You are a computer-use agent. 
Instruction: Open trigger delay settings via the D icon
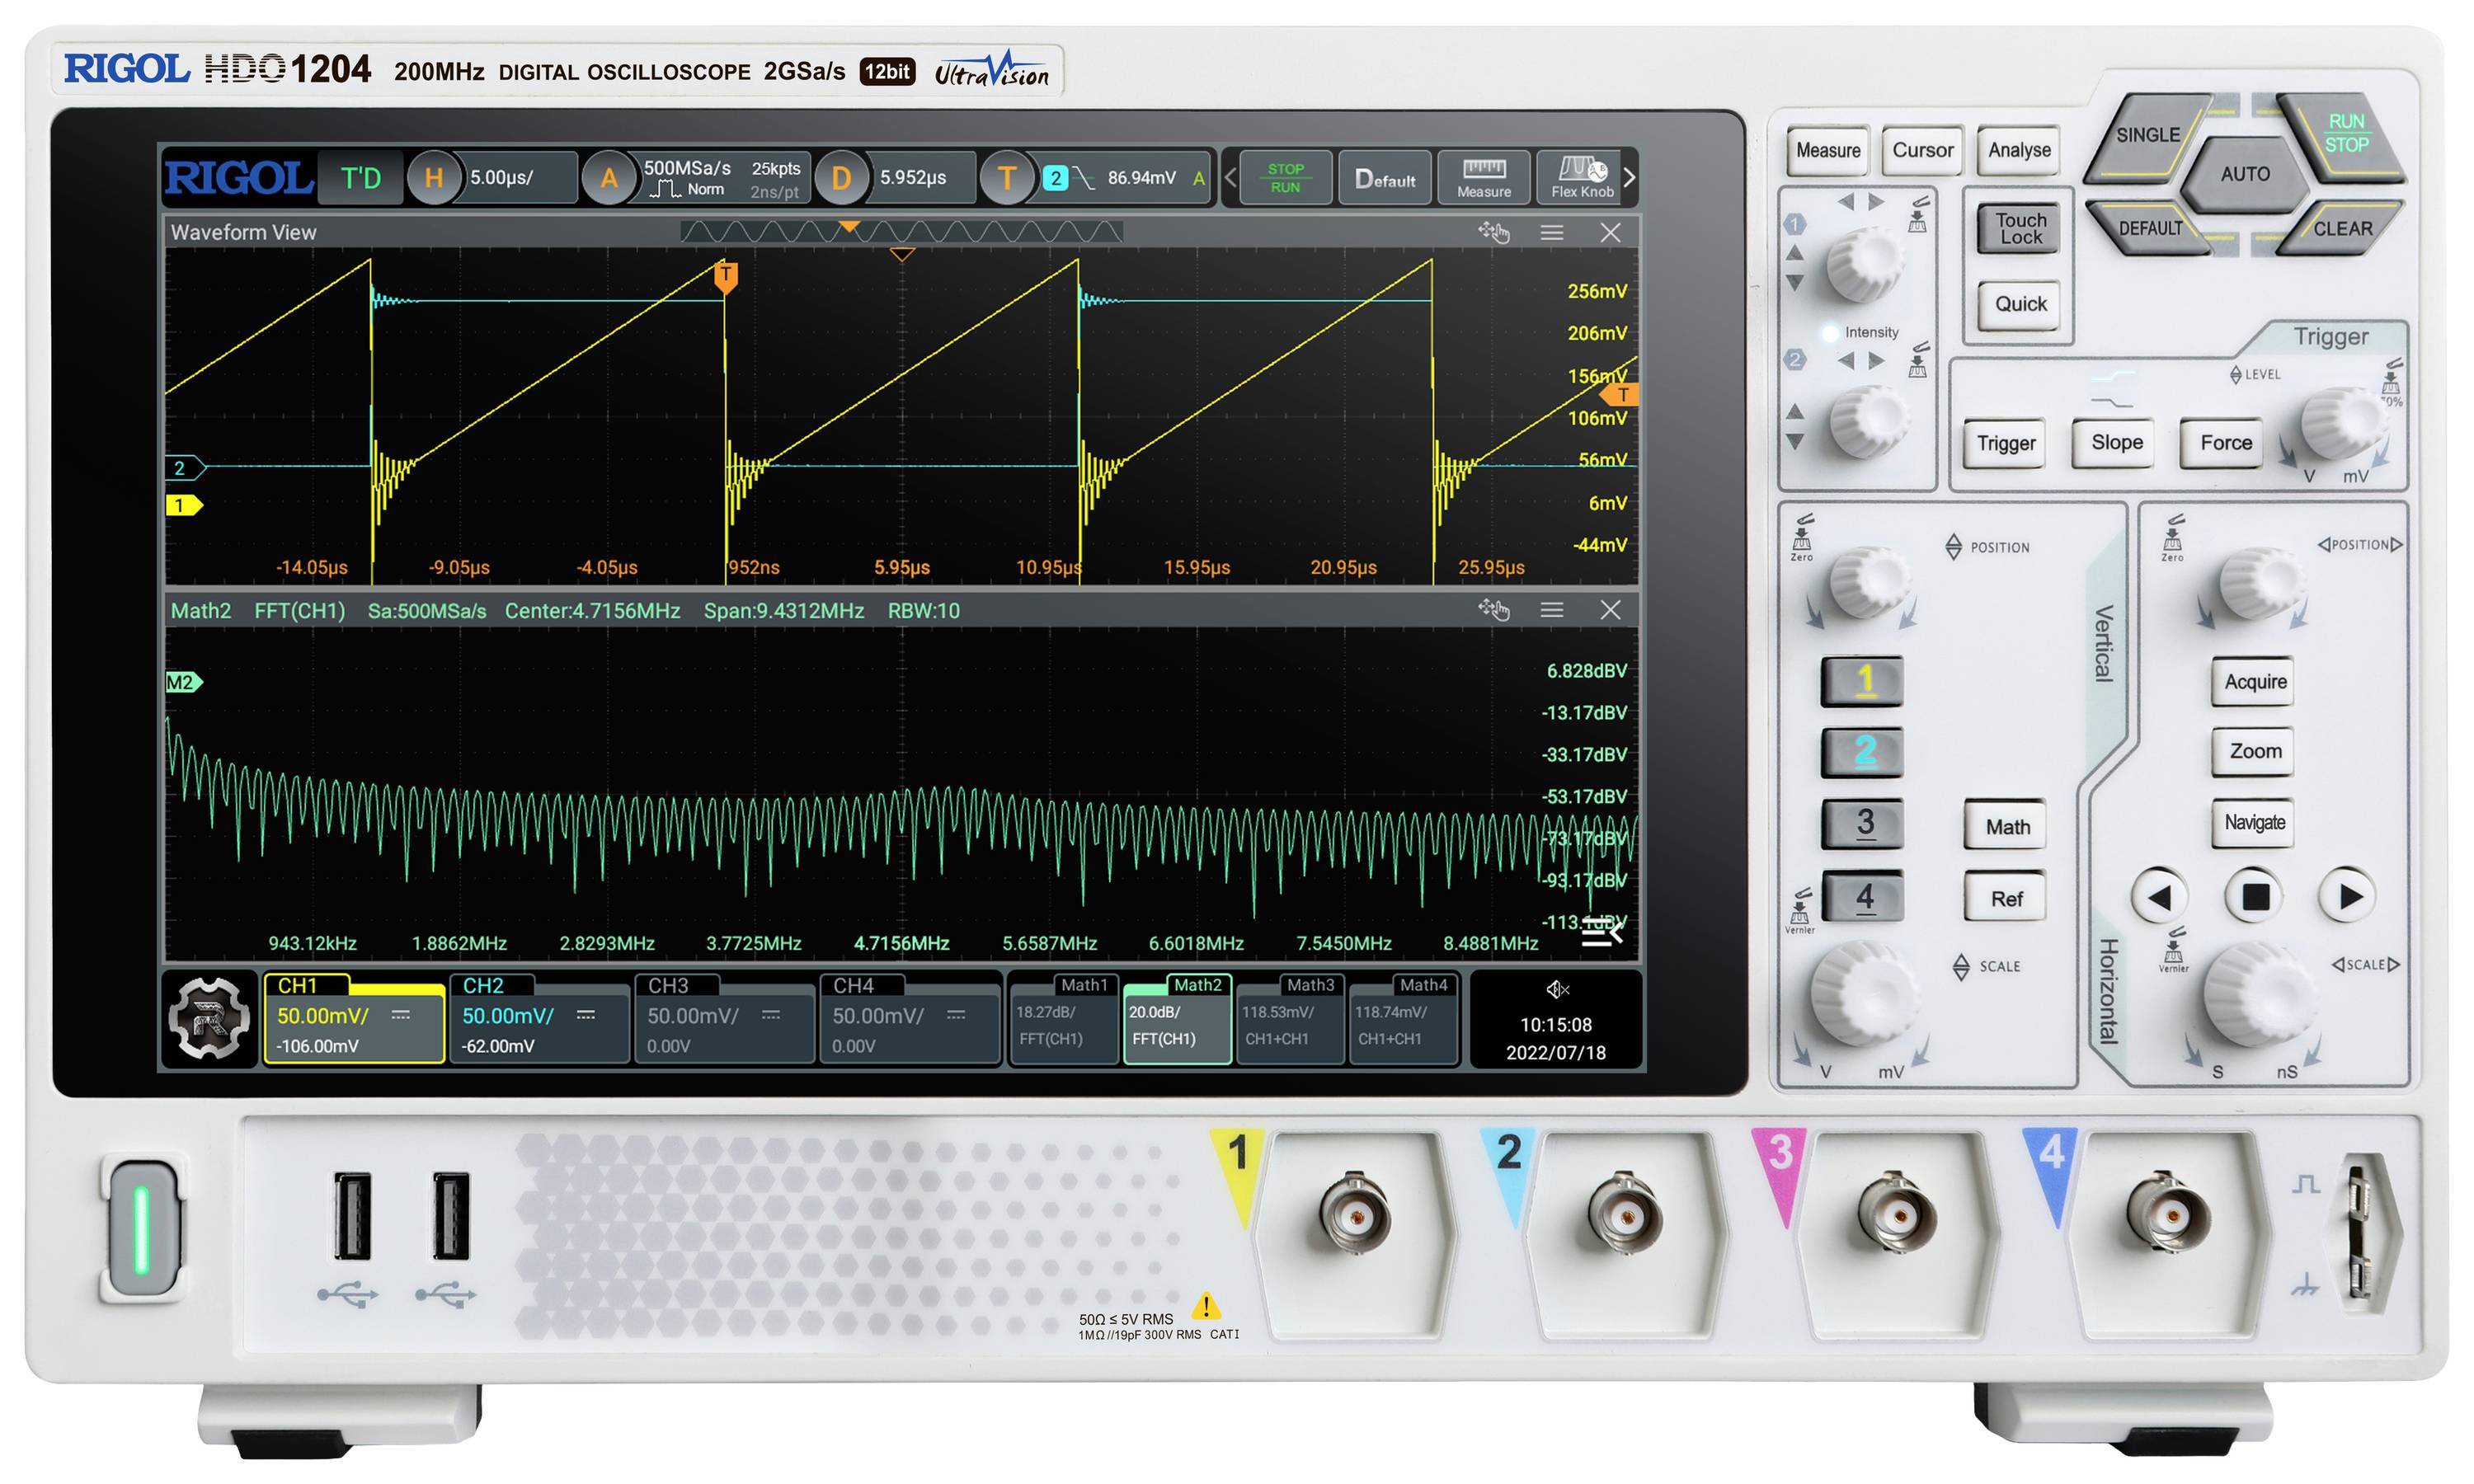pyautogui.click(x=843, y=178)
